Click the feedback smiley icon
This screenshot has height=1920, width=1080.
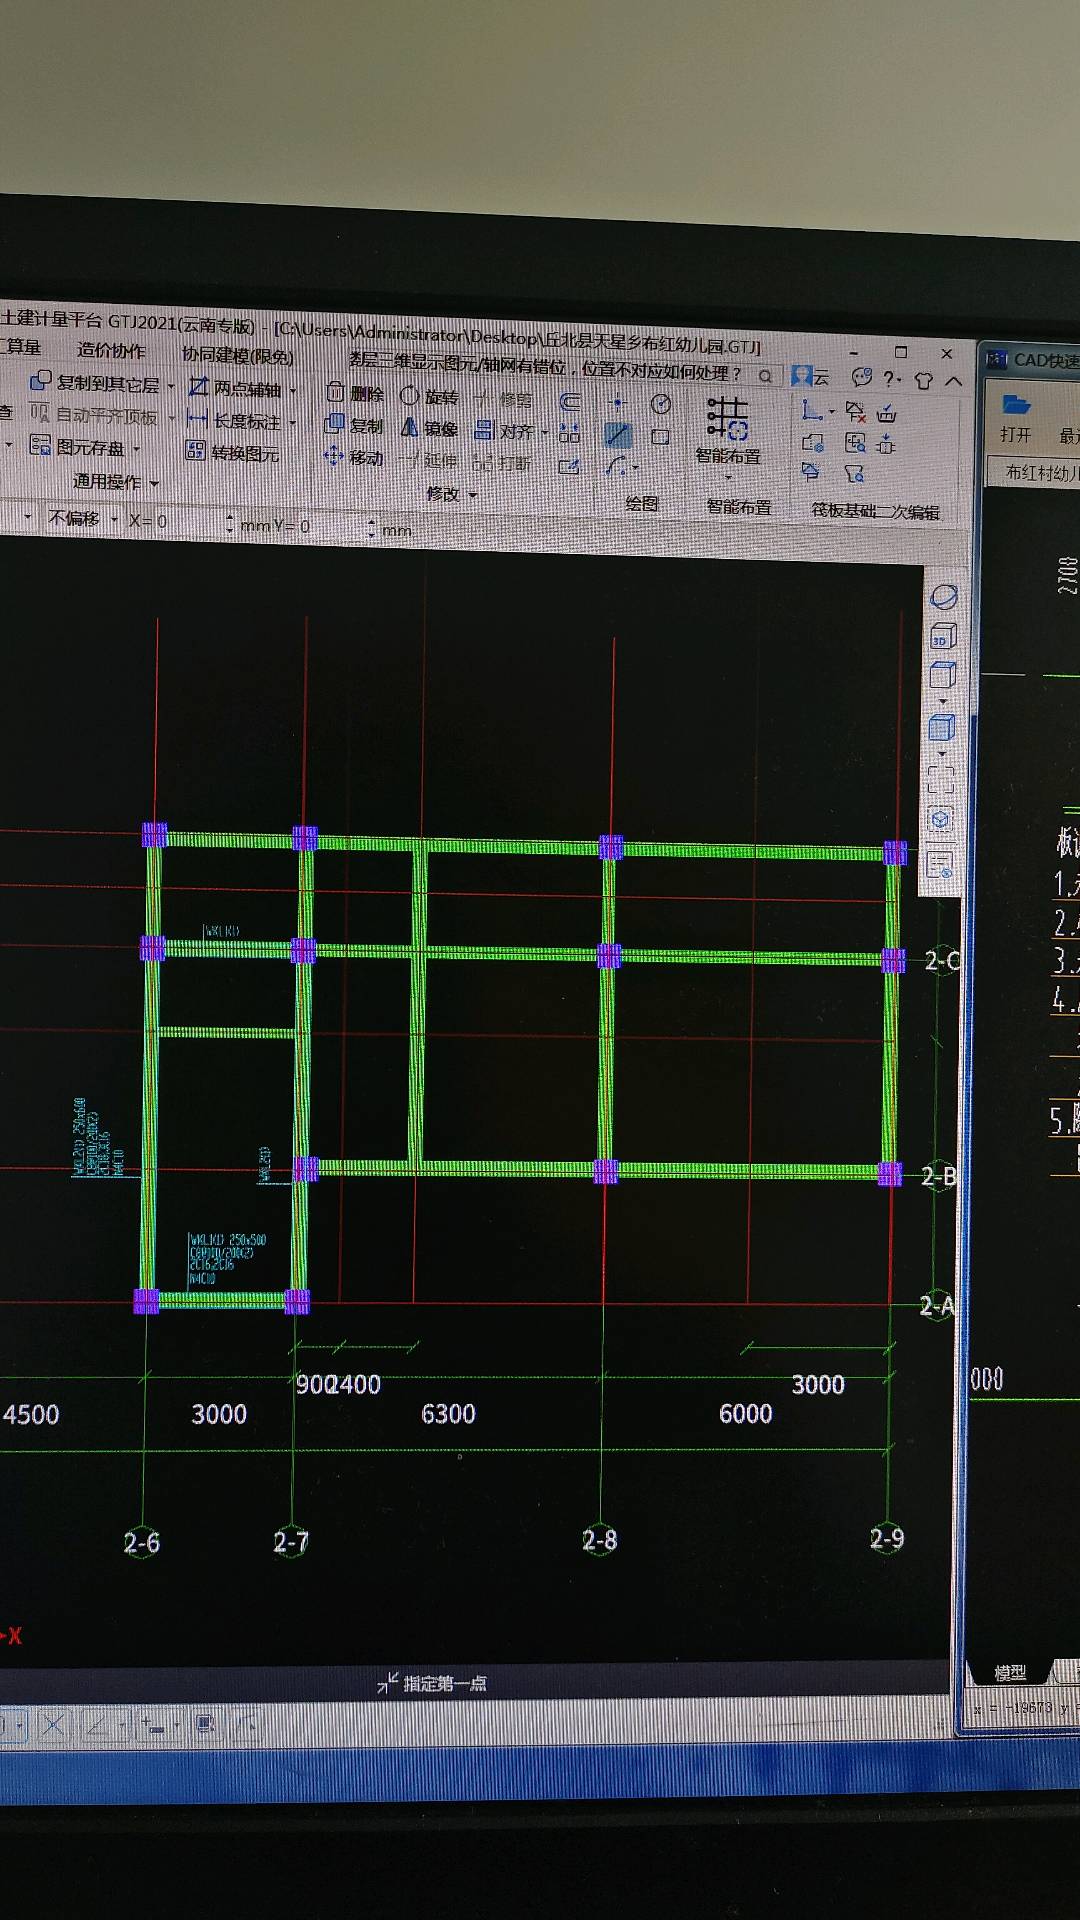[x=862, y=377]
